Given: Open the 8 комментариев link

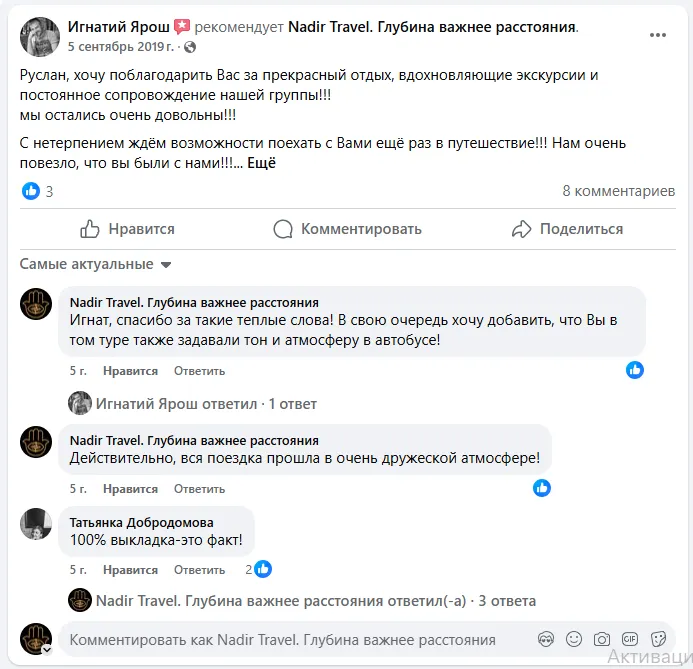Looking at the screenshot, I should pos(618,191).
